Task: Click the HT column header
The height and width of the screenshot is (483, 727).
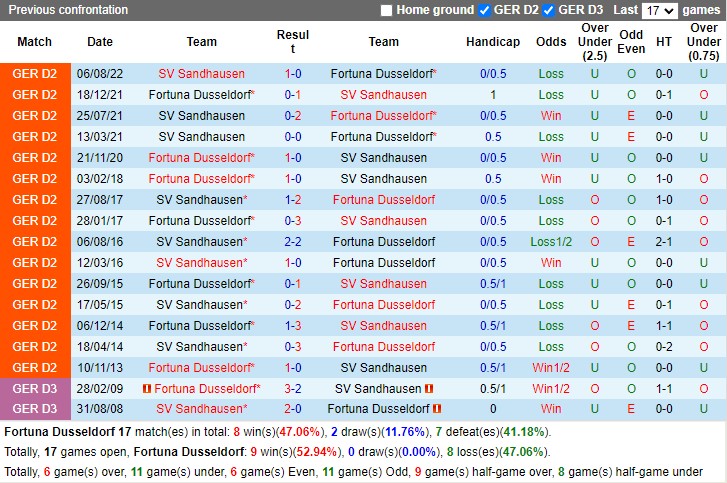Action: point(663,42)
